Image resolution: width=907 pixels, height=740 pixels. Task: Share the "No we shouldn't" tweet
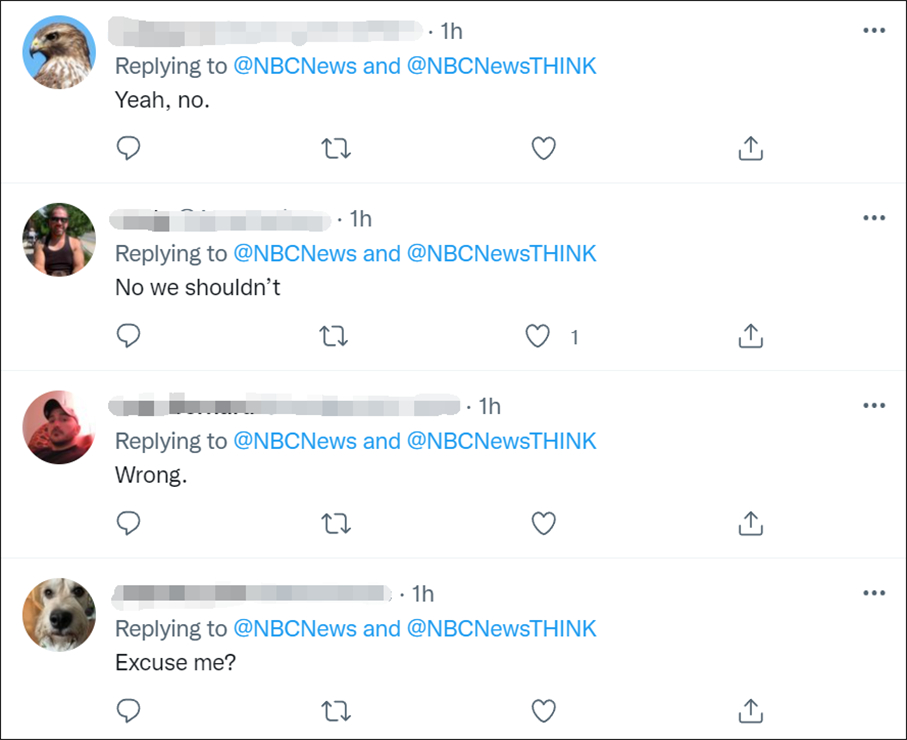click(750, 337)
